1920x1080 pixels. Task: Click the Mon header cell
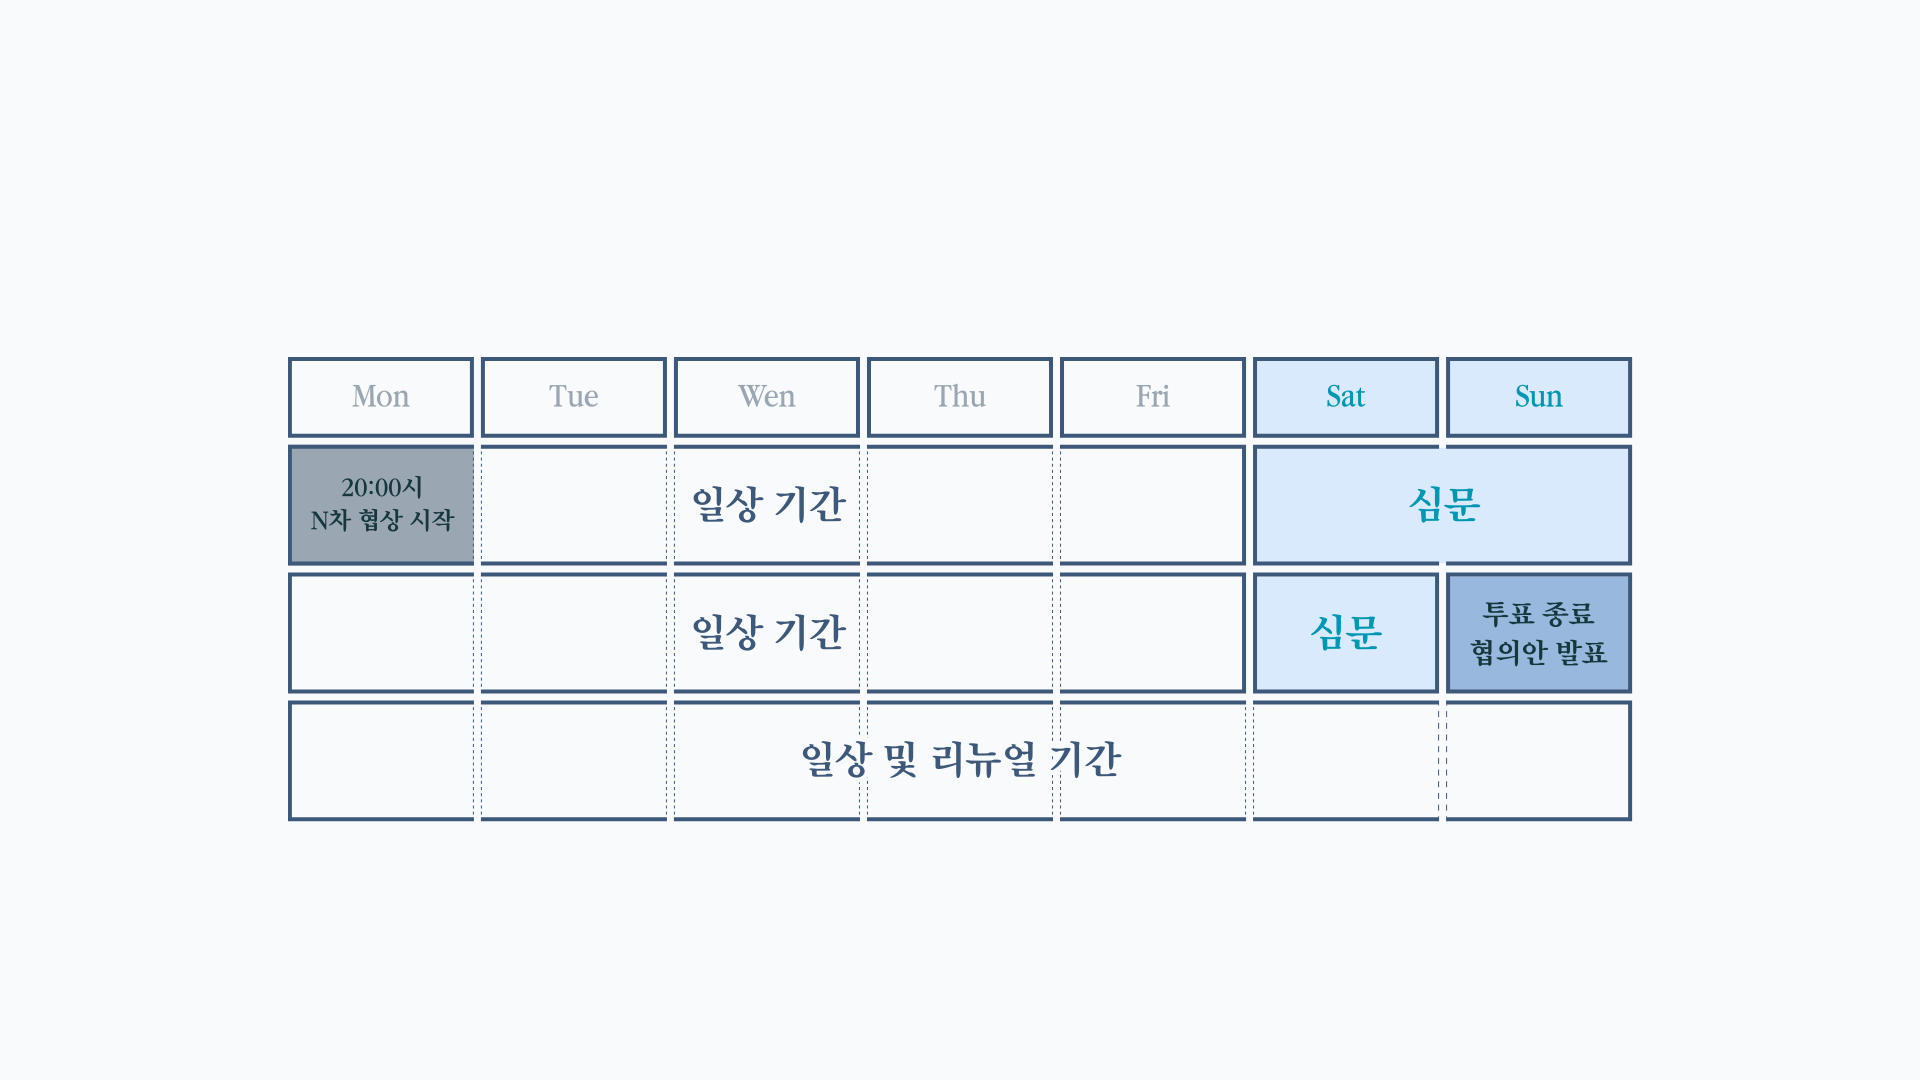pyautogui.click(x=381, y=397)
